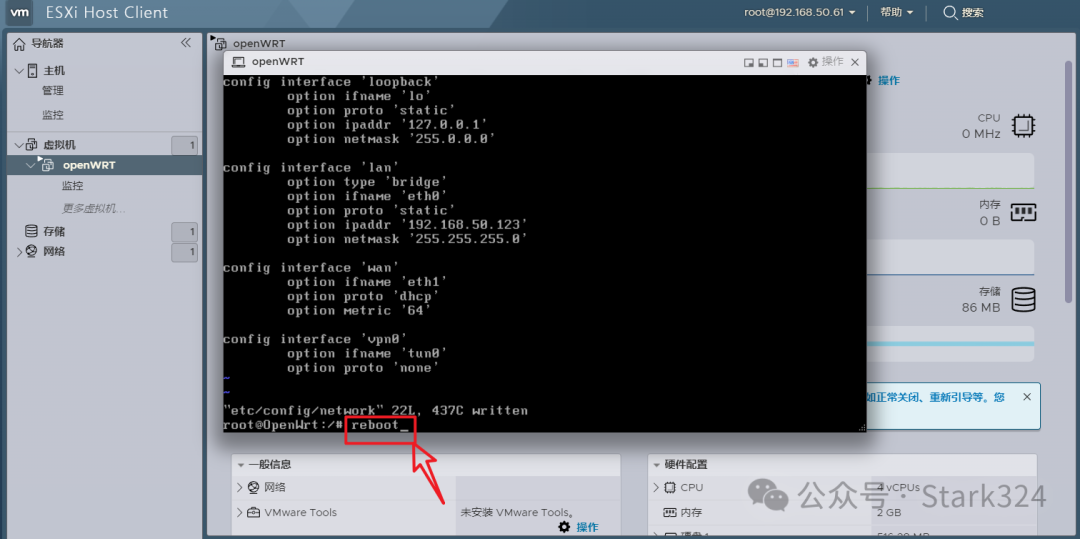The width and height of the screenshot is (1080, 539).
Task: Click the storage count badge 1
Action: point(185,233)
